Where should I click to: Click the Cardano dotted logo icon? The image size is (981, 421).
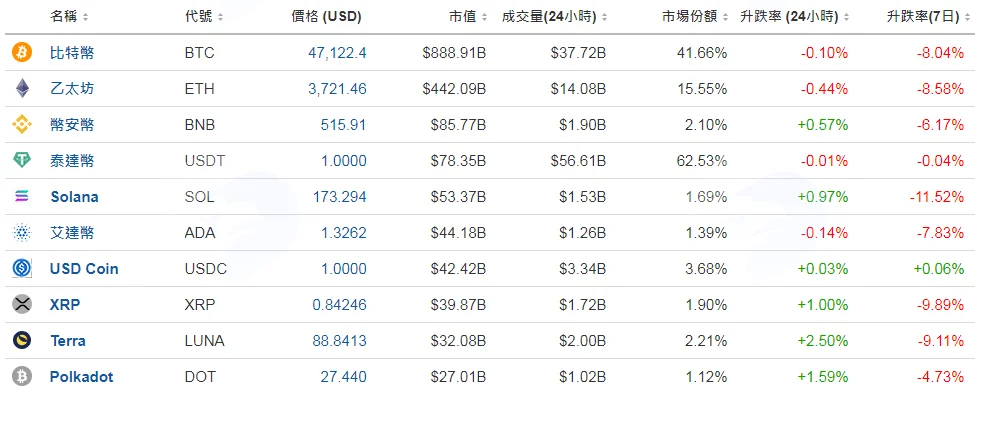22,233
